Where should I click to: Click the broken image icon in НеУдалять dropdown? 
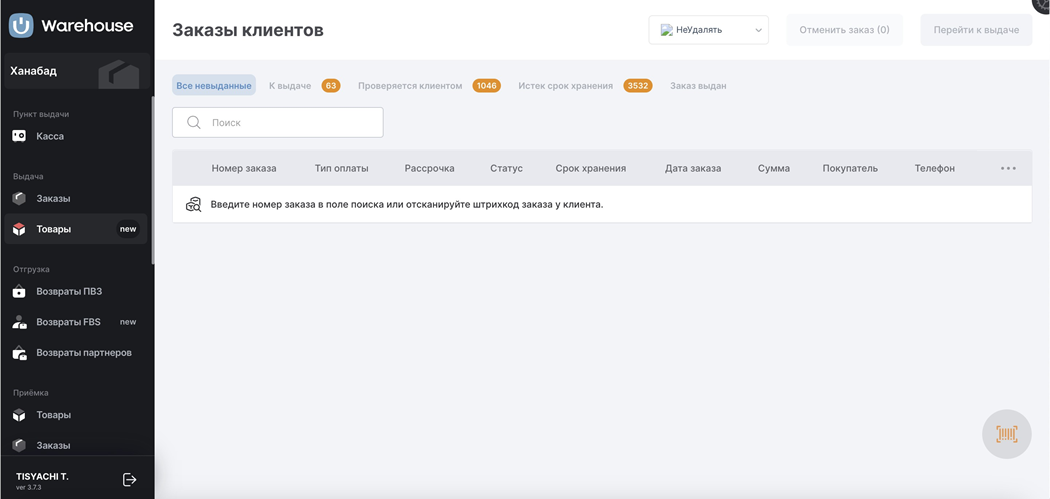(666, 29)
